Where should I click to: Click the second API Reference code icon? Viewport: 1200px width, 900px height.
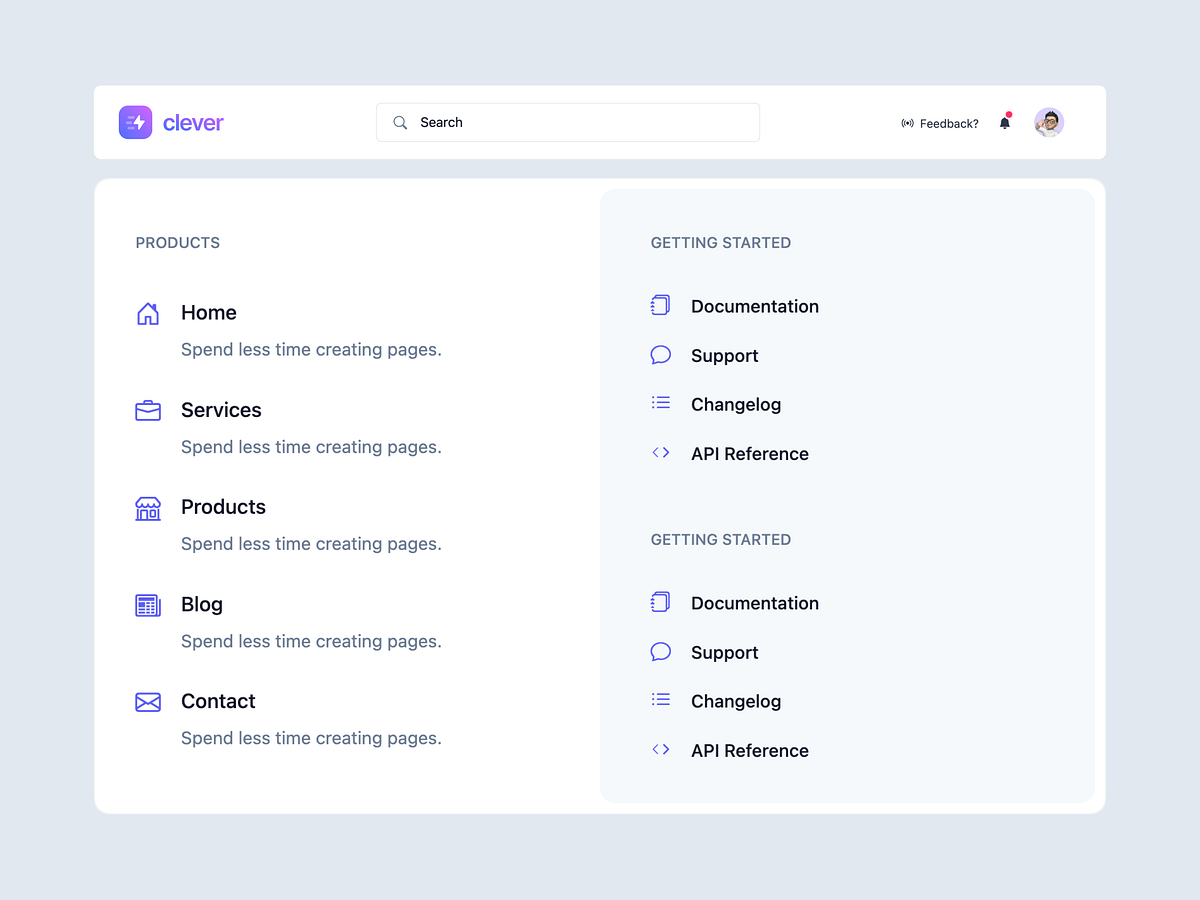(x=660, y=749)
